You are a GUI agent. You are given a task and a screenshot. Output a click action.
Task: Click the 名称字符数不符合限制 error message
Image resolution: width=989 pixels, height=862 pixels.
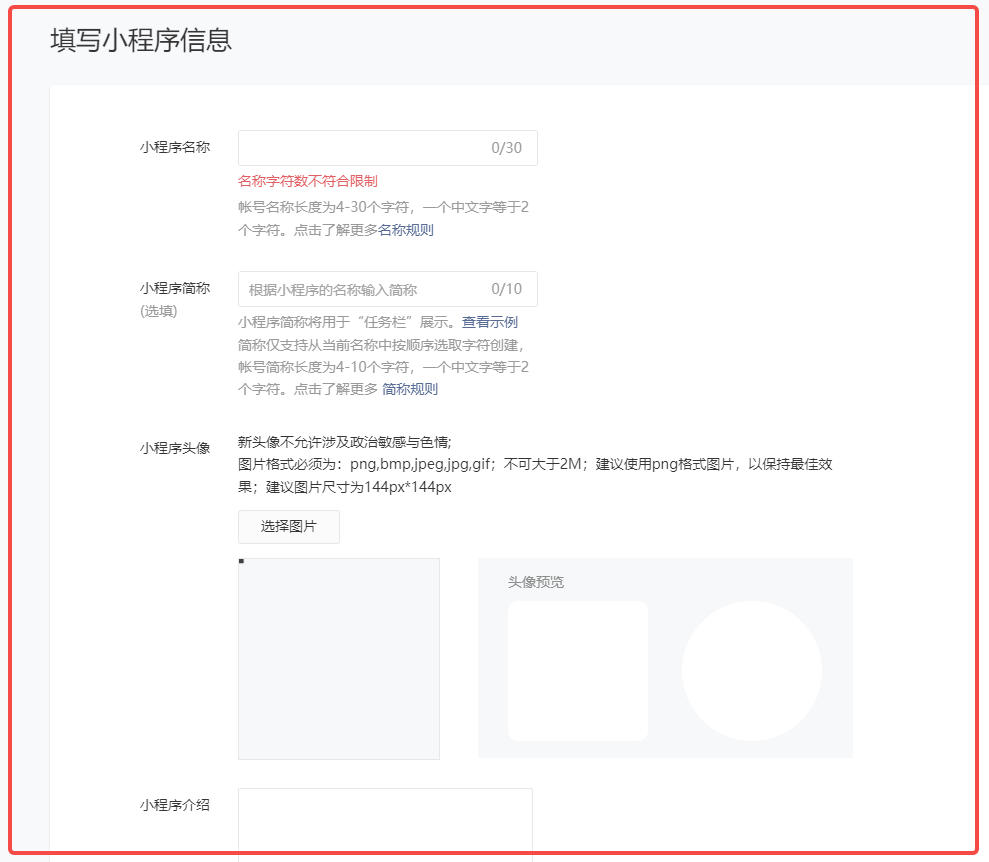coord(308,182)
